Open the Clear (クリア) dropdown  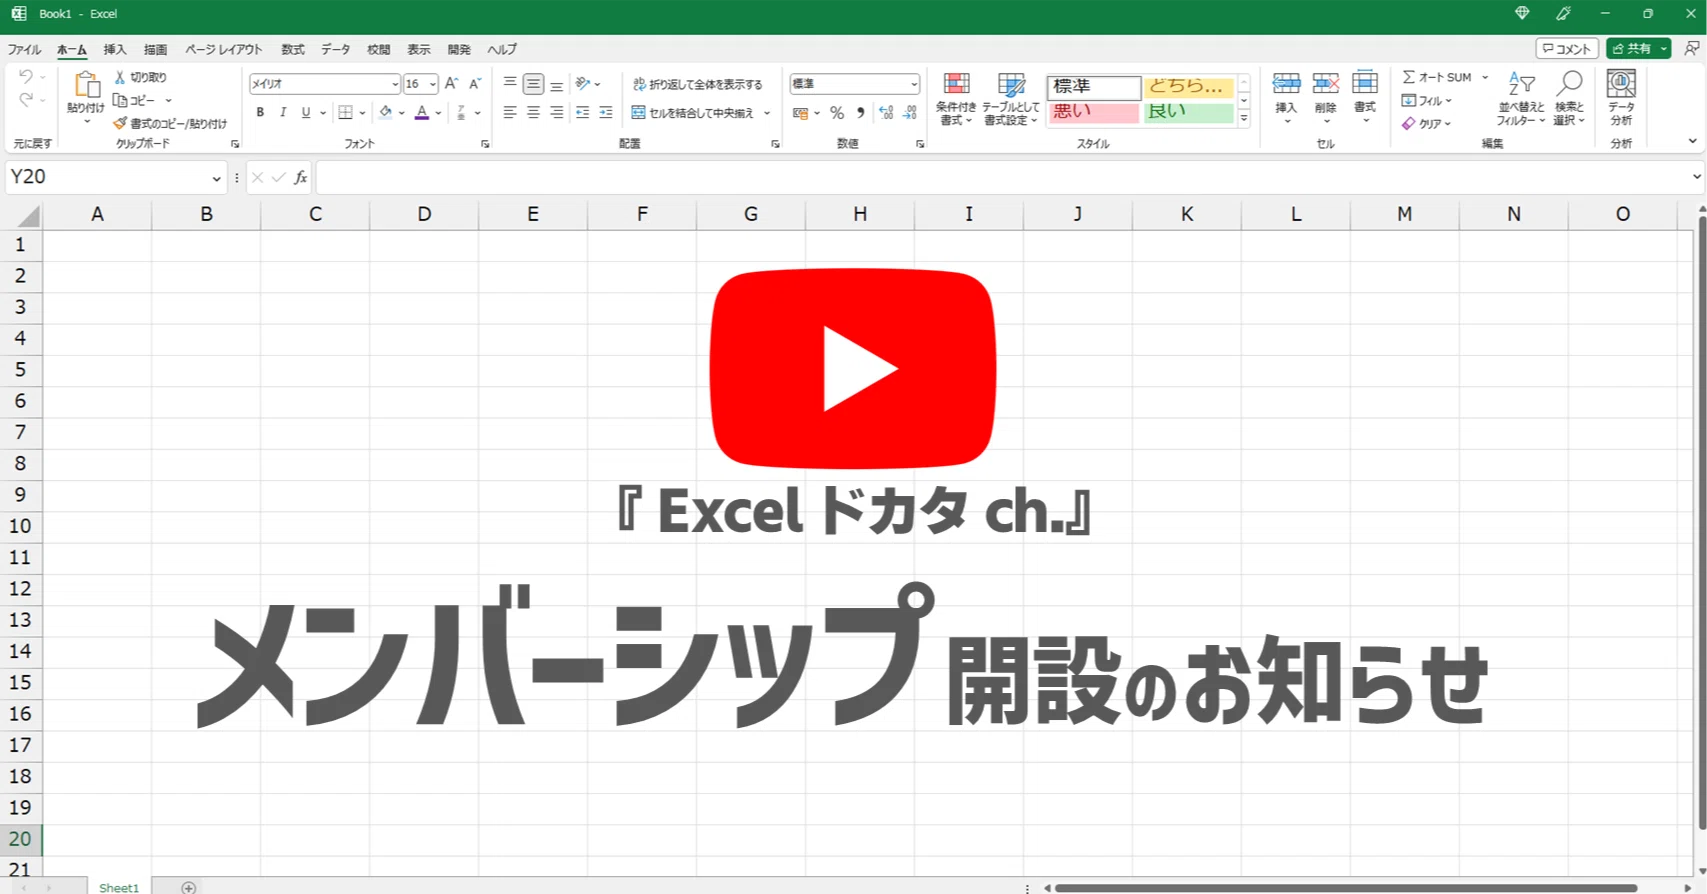coord(1426,123)
